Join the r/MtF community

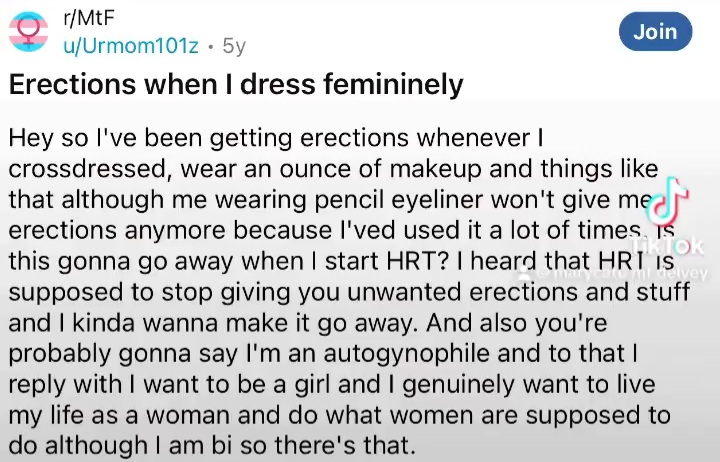655,32
